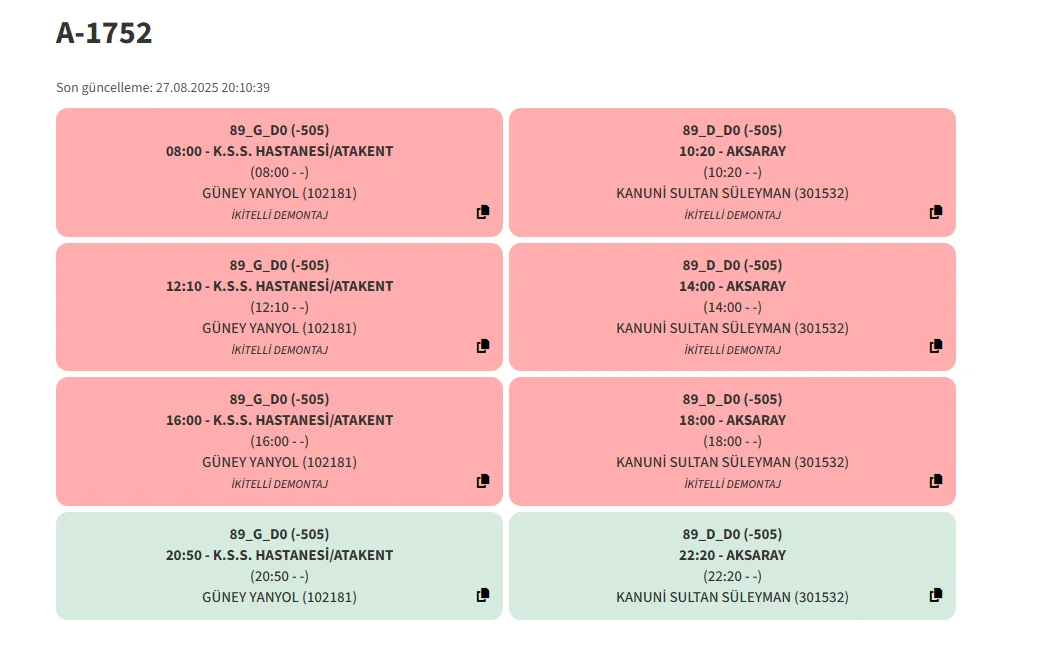Click copy icon on 12:10 trip card

coord(483,346)
